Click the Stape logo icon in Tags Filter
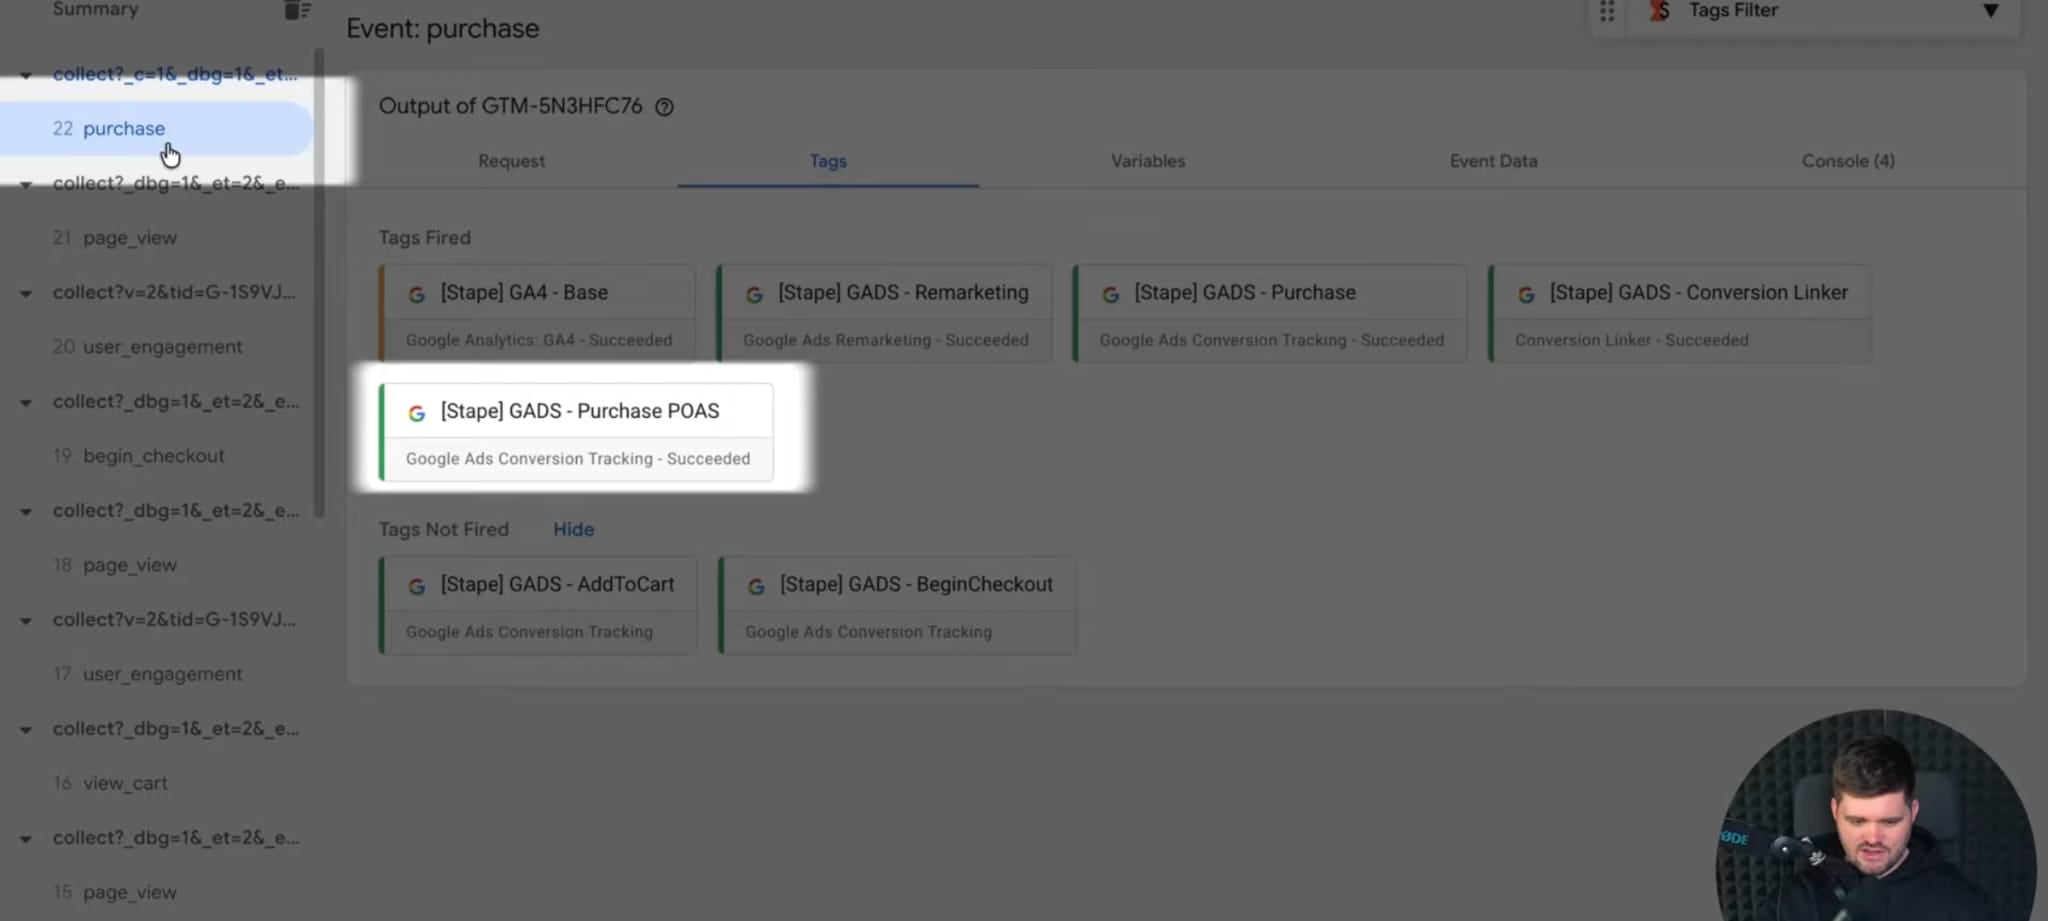The width and height of the screenshot is (2048, 921). click(1660, 11)
